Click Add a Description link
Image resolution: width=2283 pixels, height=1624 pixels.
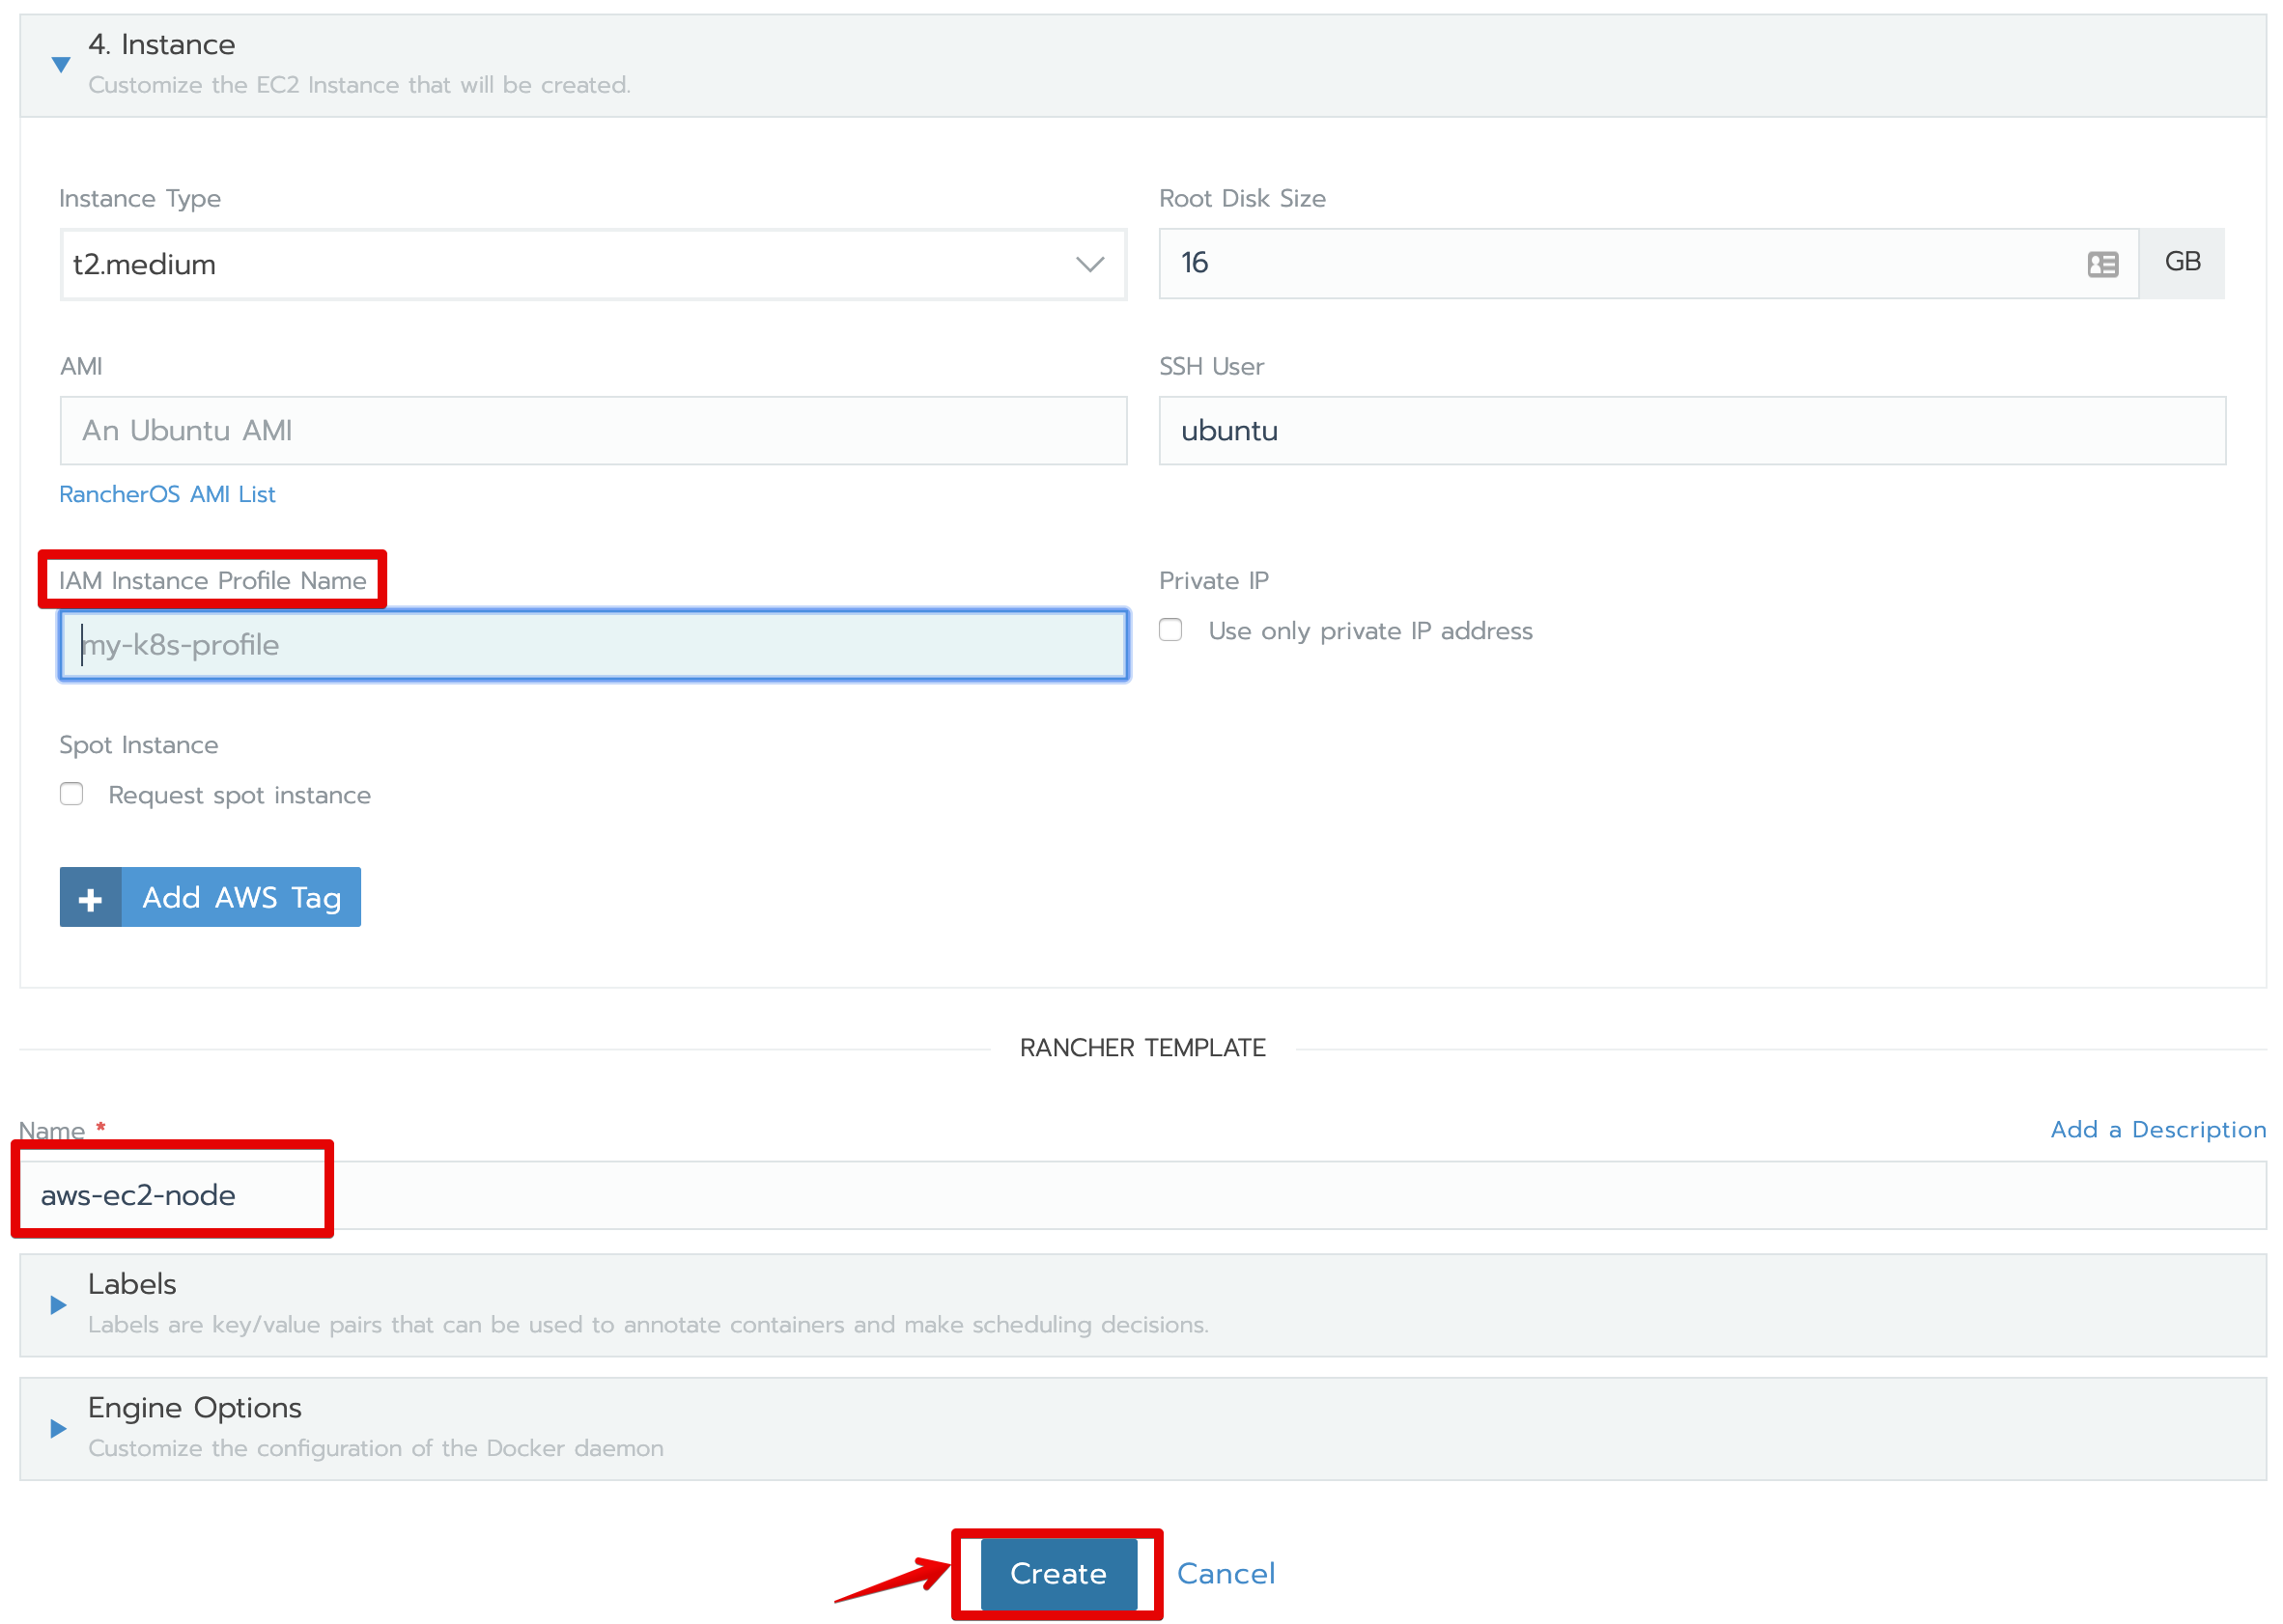[2157, 1129]
